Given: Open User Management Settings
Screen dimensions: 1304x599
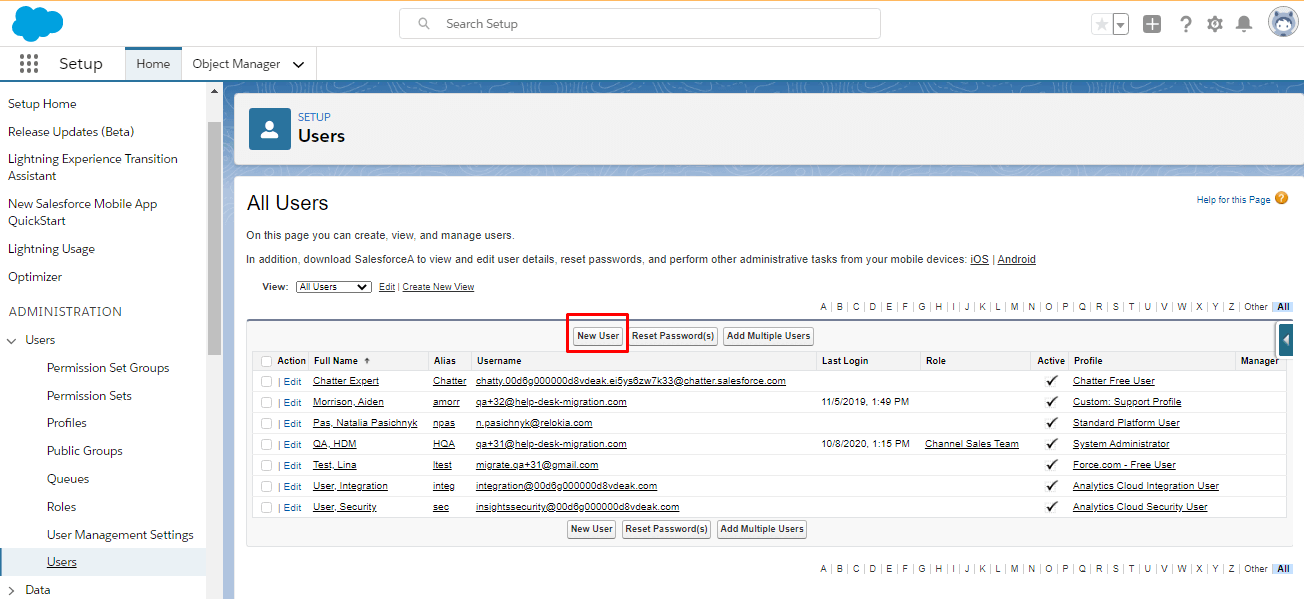Looking at the screenshot, I should coord(120,535).
